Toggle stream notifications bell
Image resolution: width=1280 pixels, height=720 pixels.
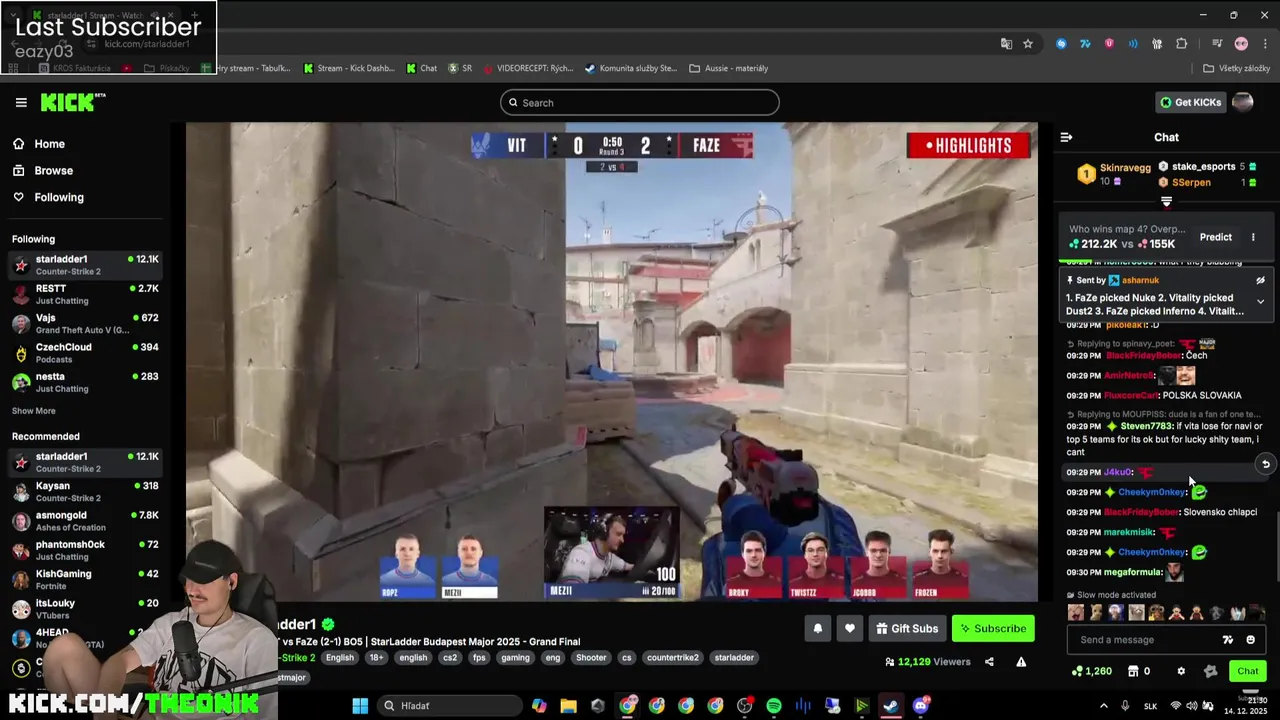pyautogui.click(x=817, y=628)
